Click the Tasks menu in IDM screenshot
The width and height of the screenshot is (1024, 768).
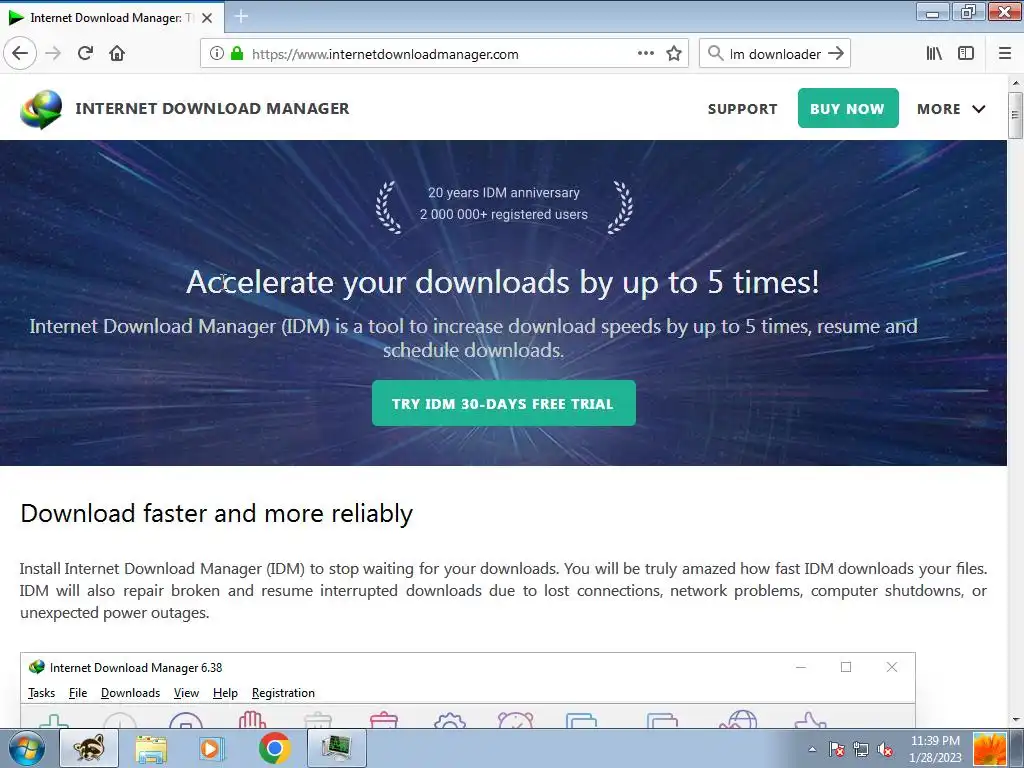[x=41, y=693]
